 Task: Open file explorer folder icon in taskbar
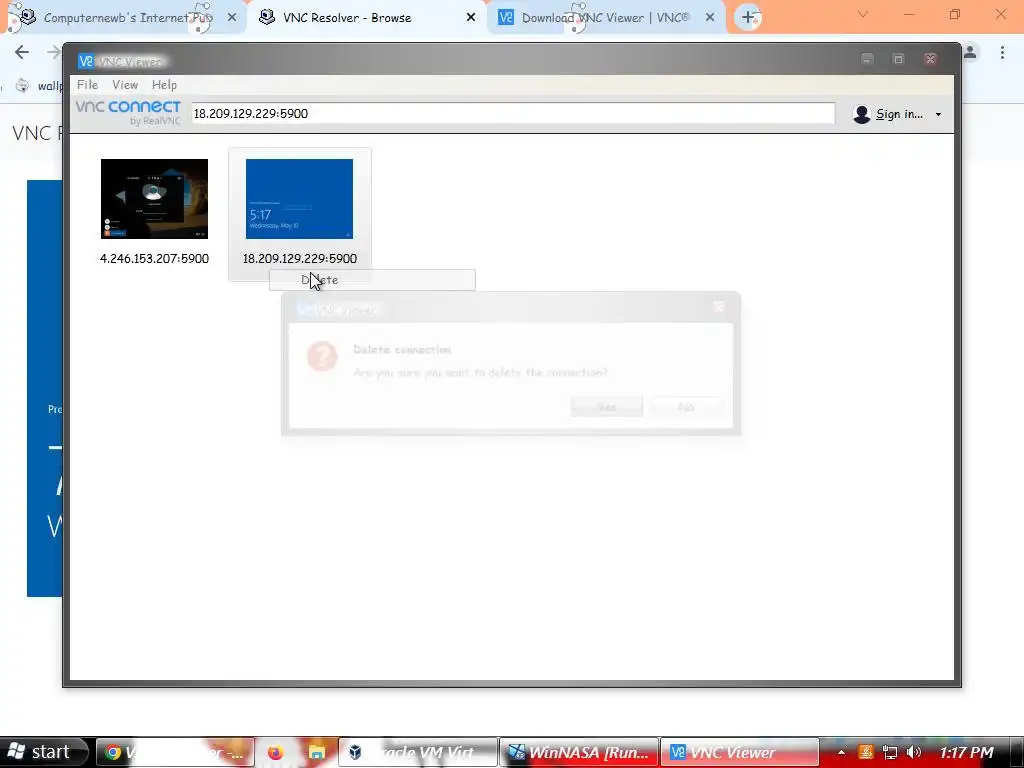[x=317, y=752]
